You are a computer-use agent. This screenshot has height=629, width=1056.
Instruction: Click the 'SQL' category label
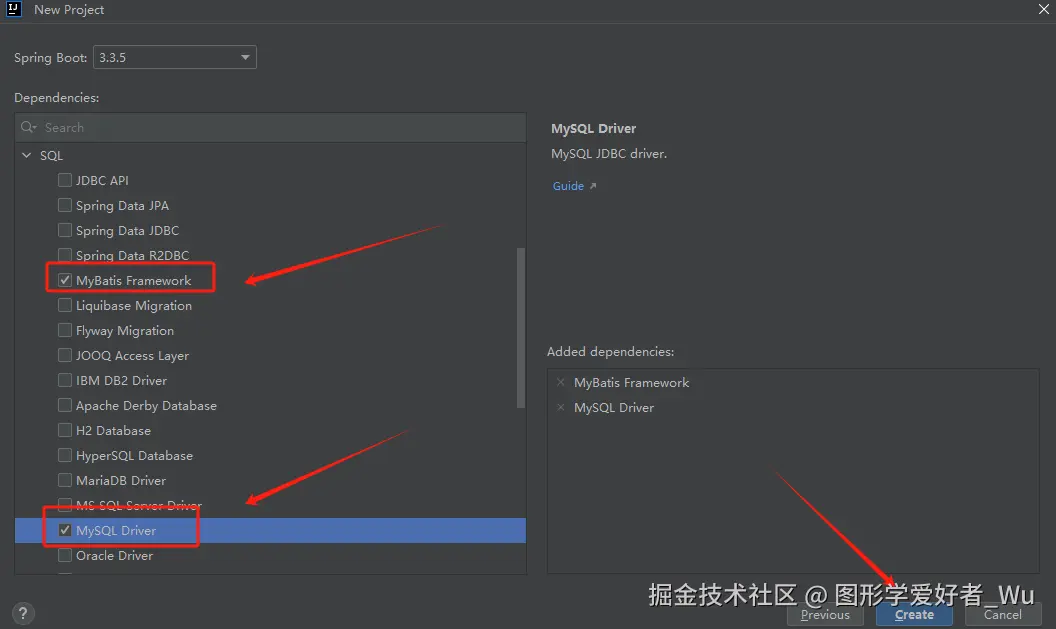pyautogui.click(x=51, y=156)
